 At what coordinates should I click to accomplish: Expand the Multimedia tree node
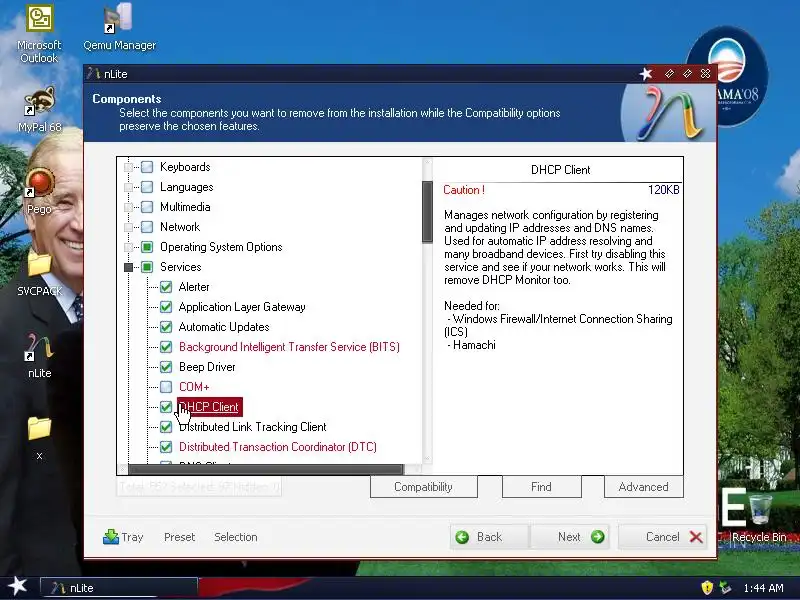[129, 207]
